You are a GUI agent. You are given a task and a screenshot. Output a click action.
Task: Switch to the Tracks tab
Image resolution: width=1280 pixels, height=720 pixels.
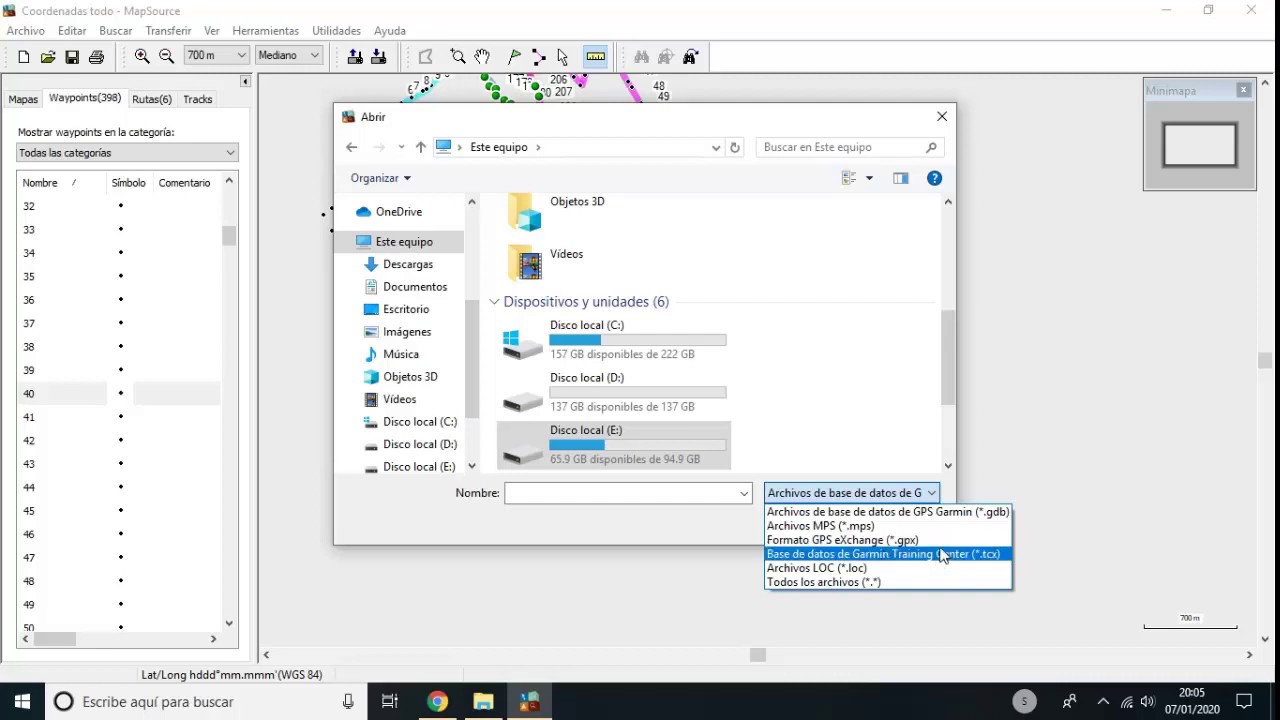(197, 99)
